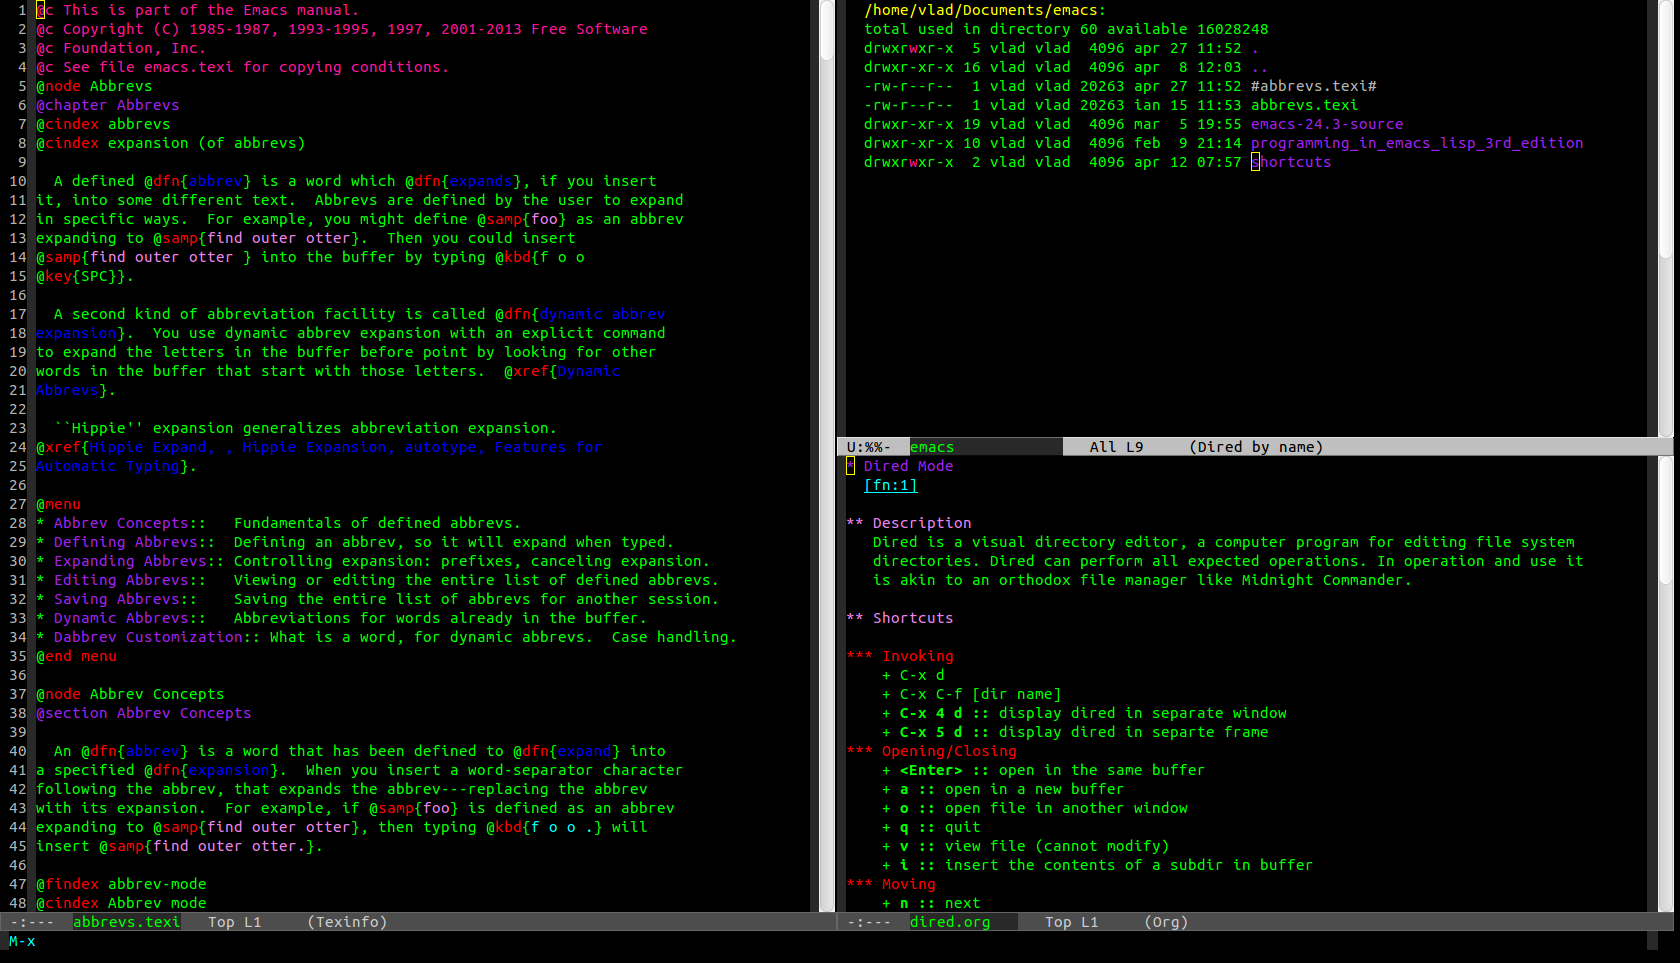Click 'C-x 5 d' shortcut item

[x=1075, y=732]
